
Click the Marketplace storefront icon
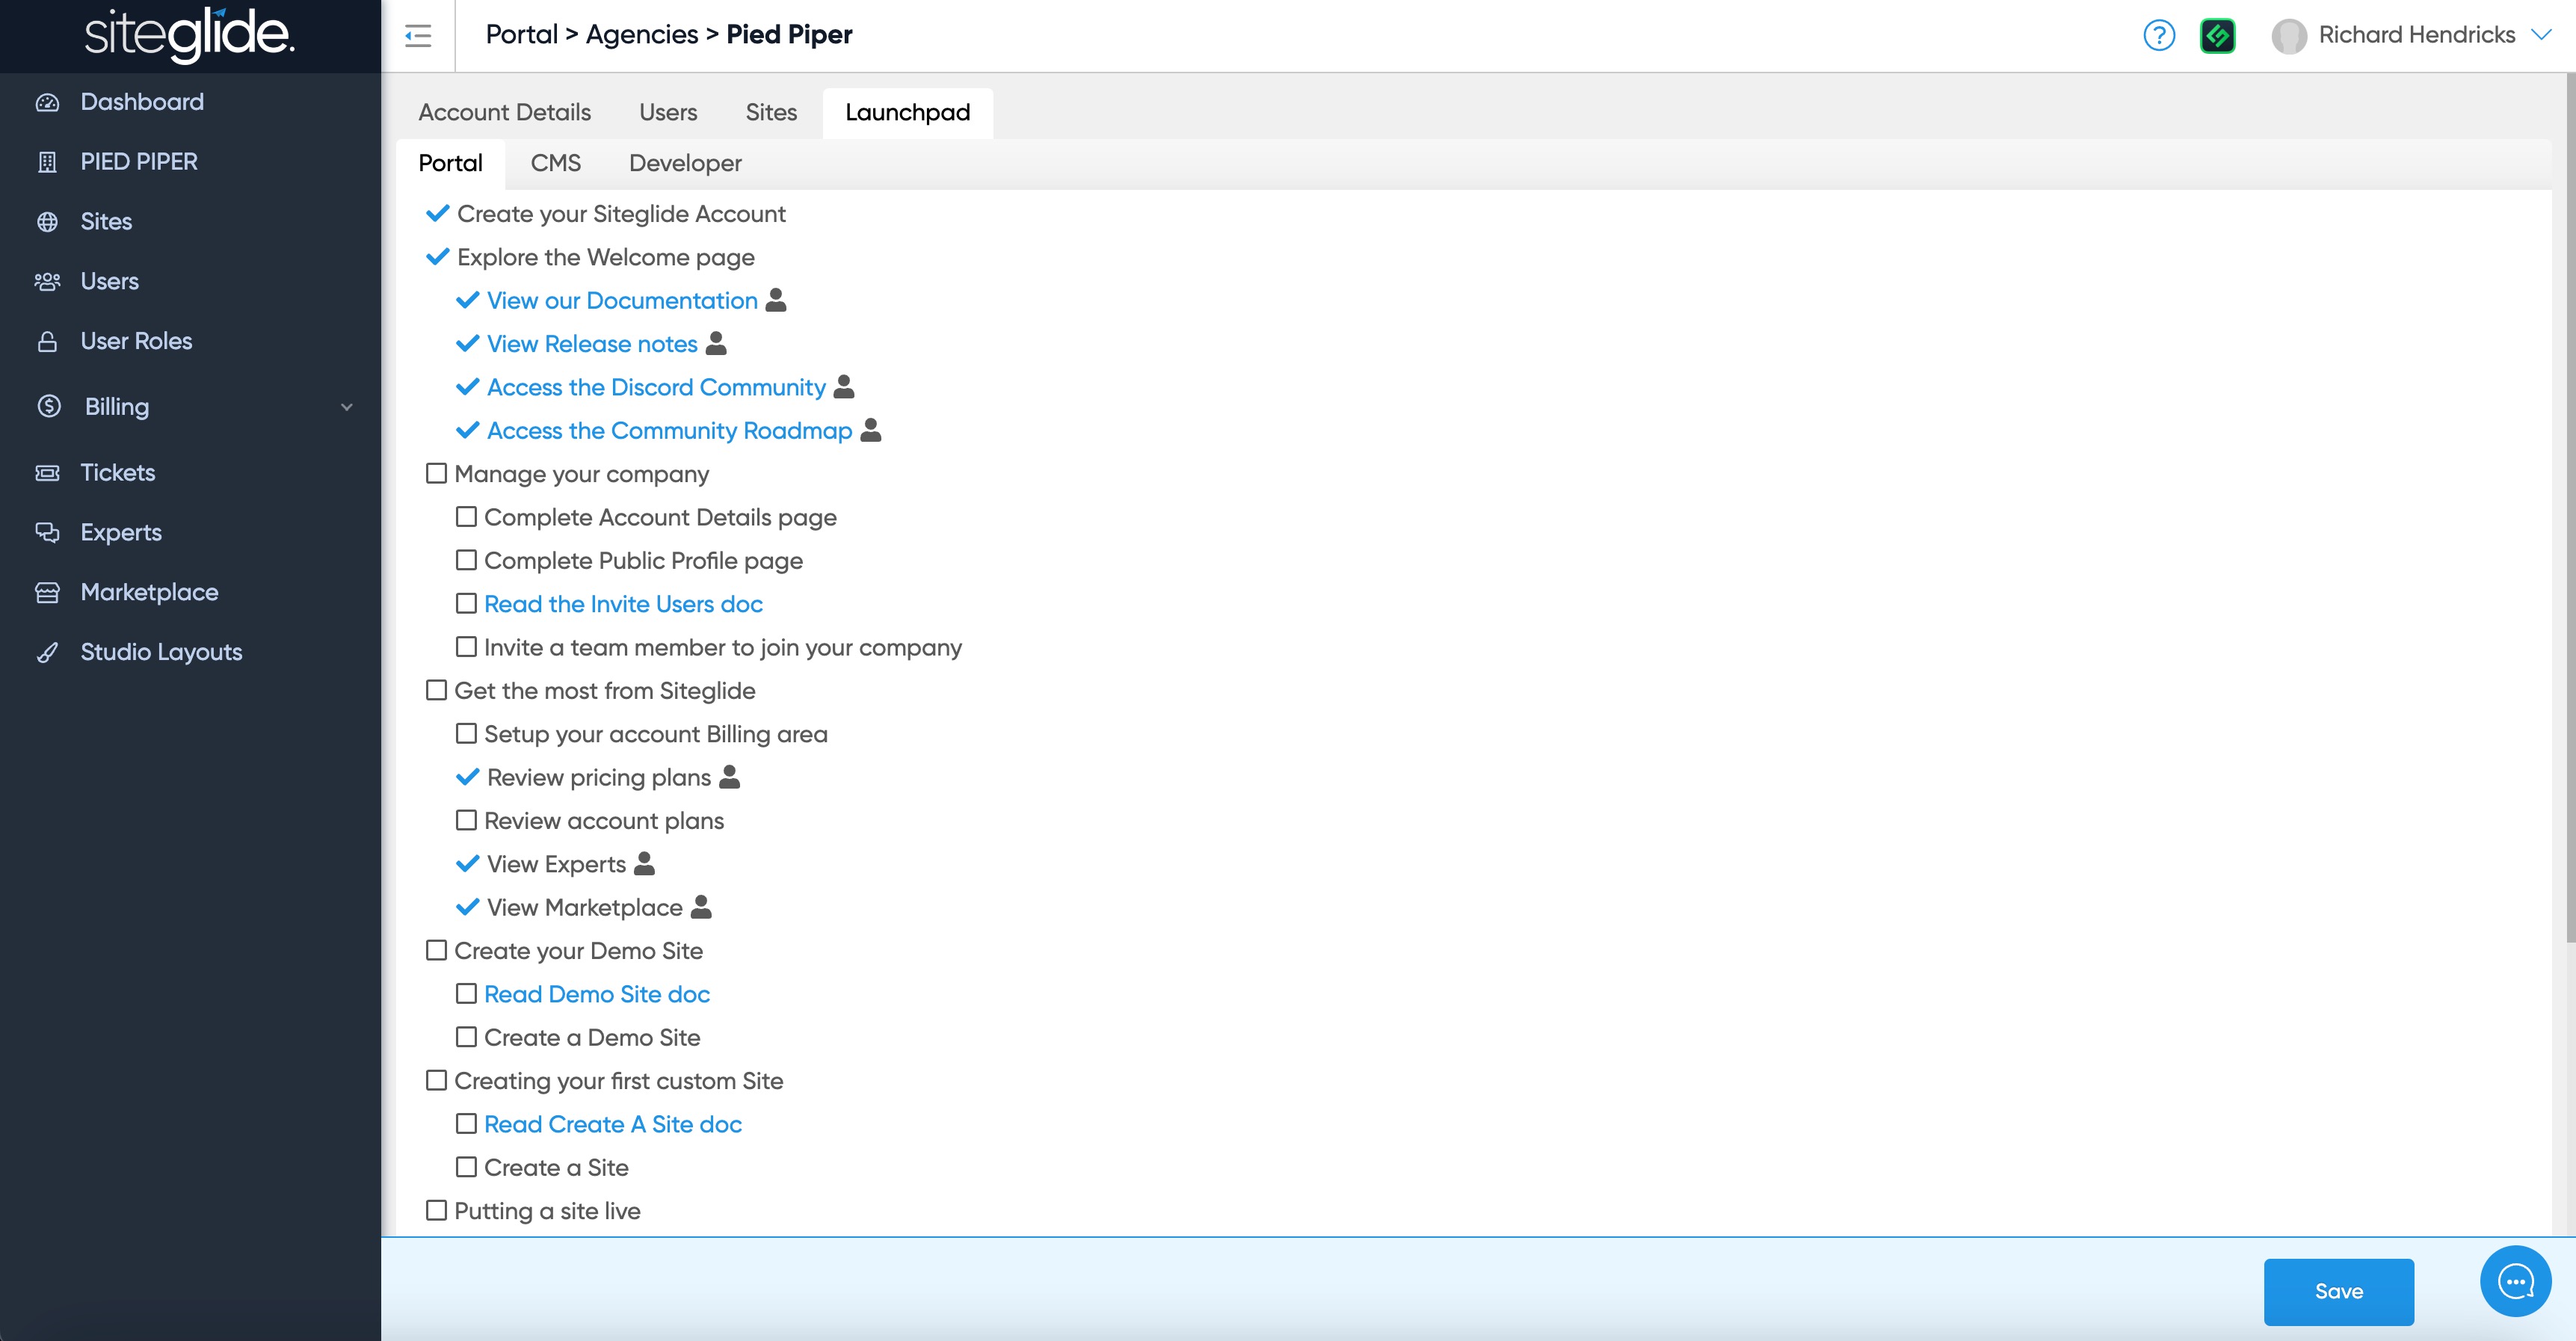click(47, 593)
